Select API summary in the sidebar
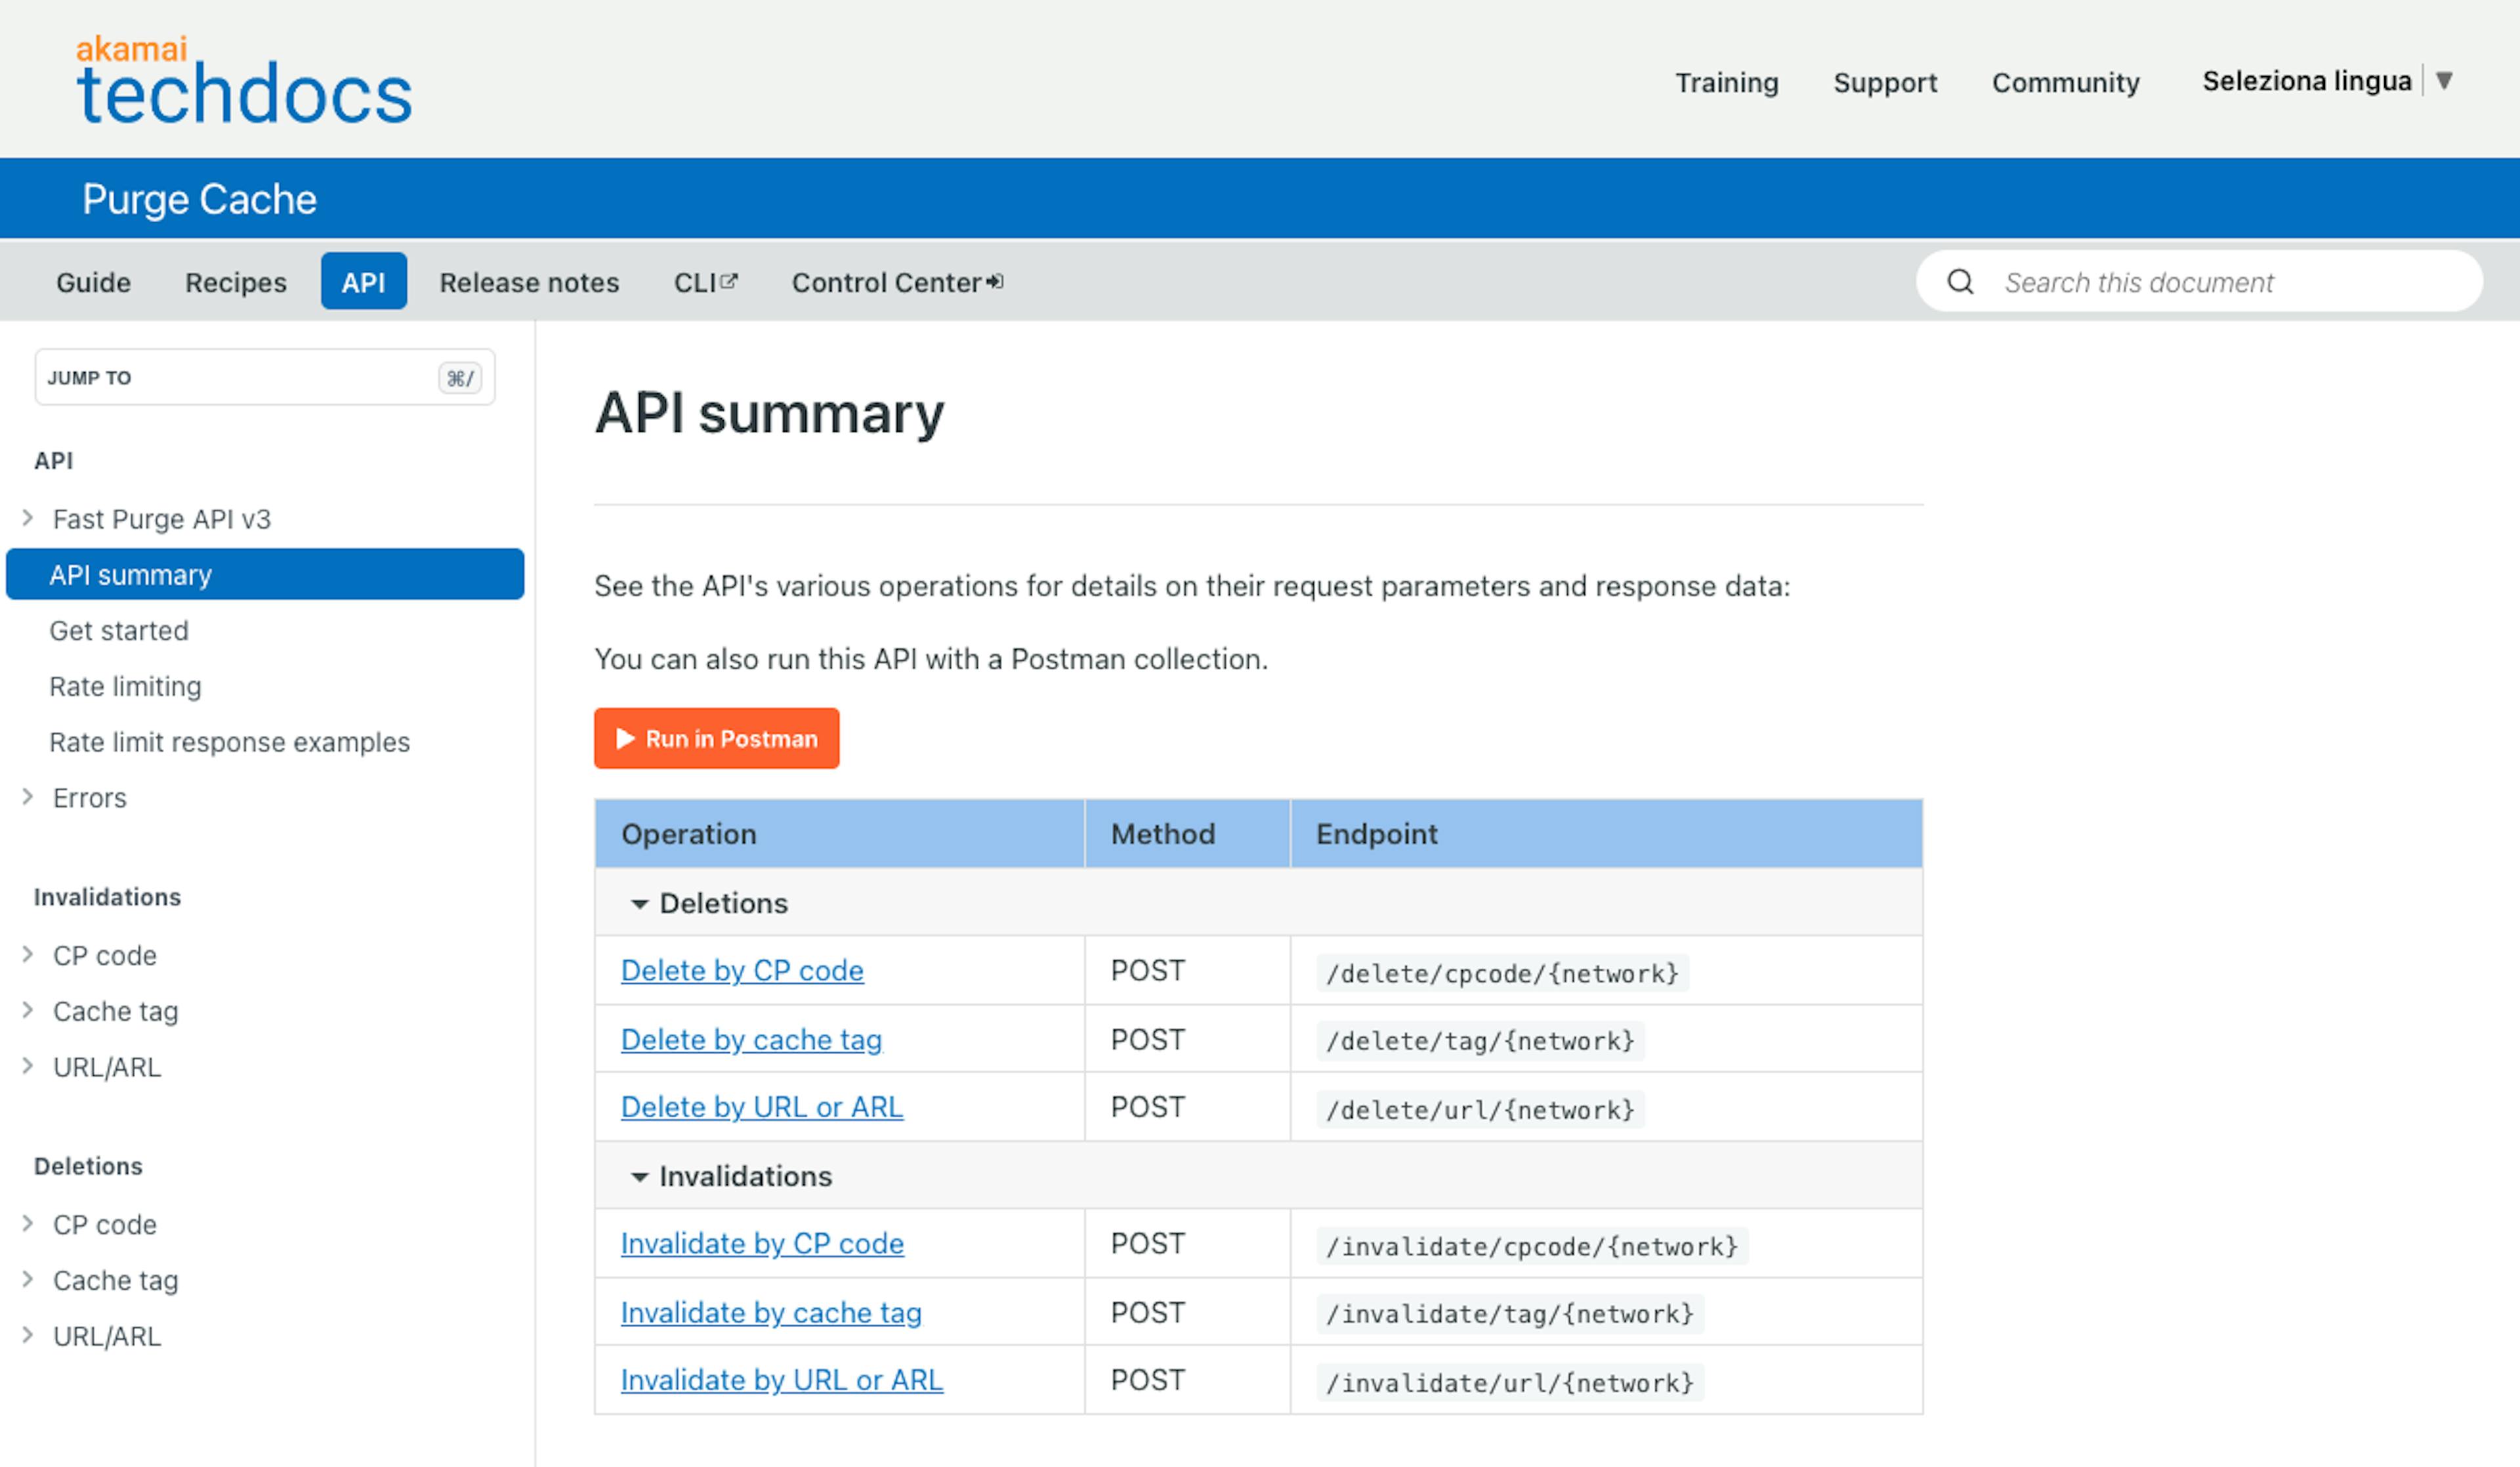2520x1467 pixels. pyautogui.click(x=265, y=574)
